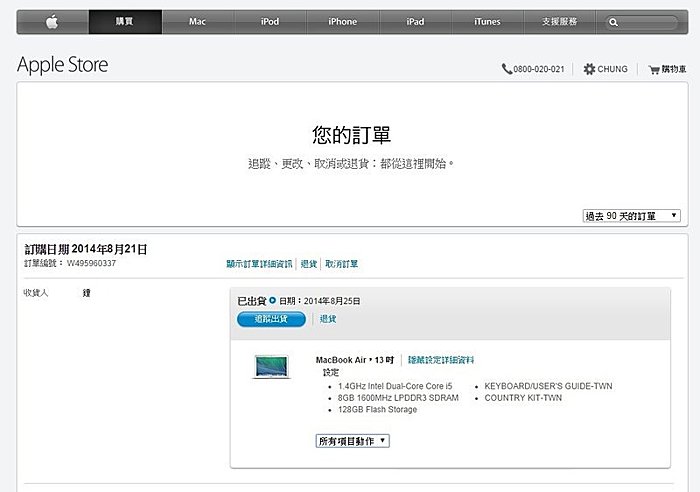Screen dimensions: 700x492
Task: Click the 8GB 1600MHz LPDDR3 SDRAM spec
Action: [398, 398]
